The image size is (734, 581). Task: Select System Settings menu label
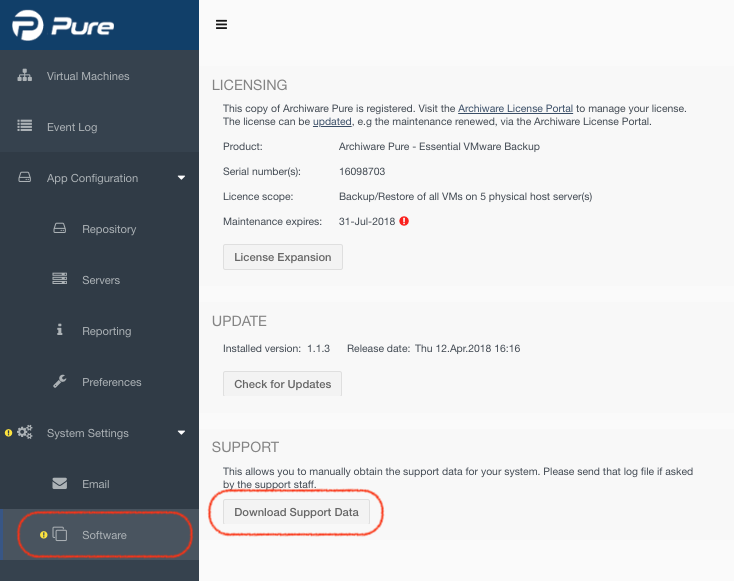point(88,433)
